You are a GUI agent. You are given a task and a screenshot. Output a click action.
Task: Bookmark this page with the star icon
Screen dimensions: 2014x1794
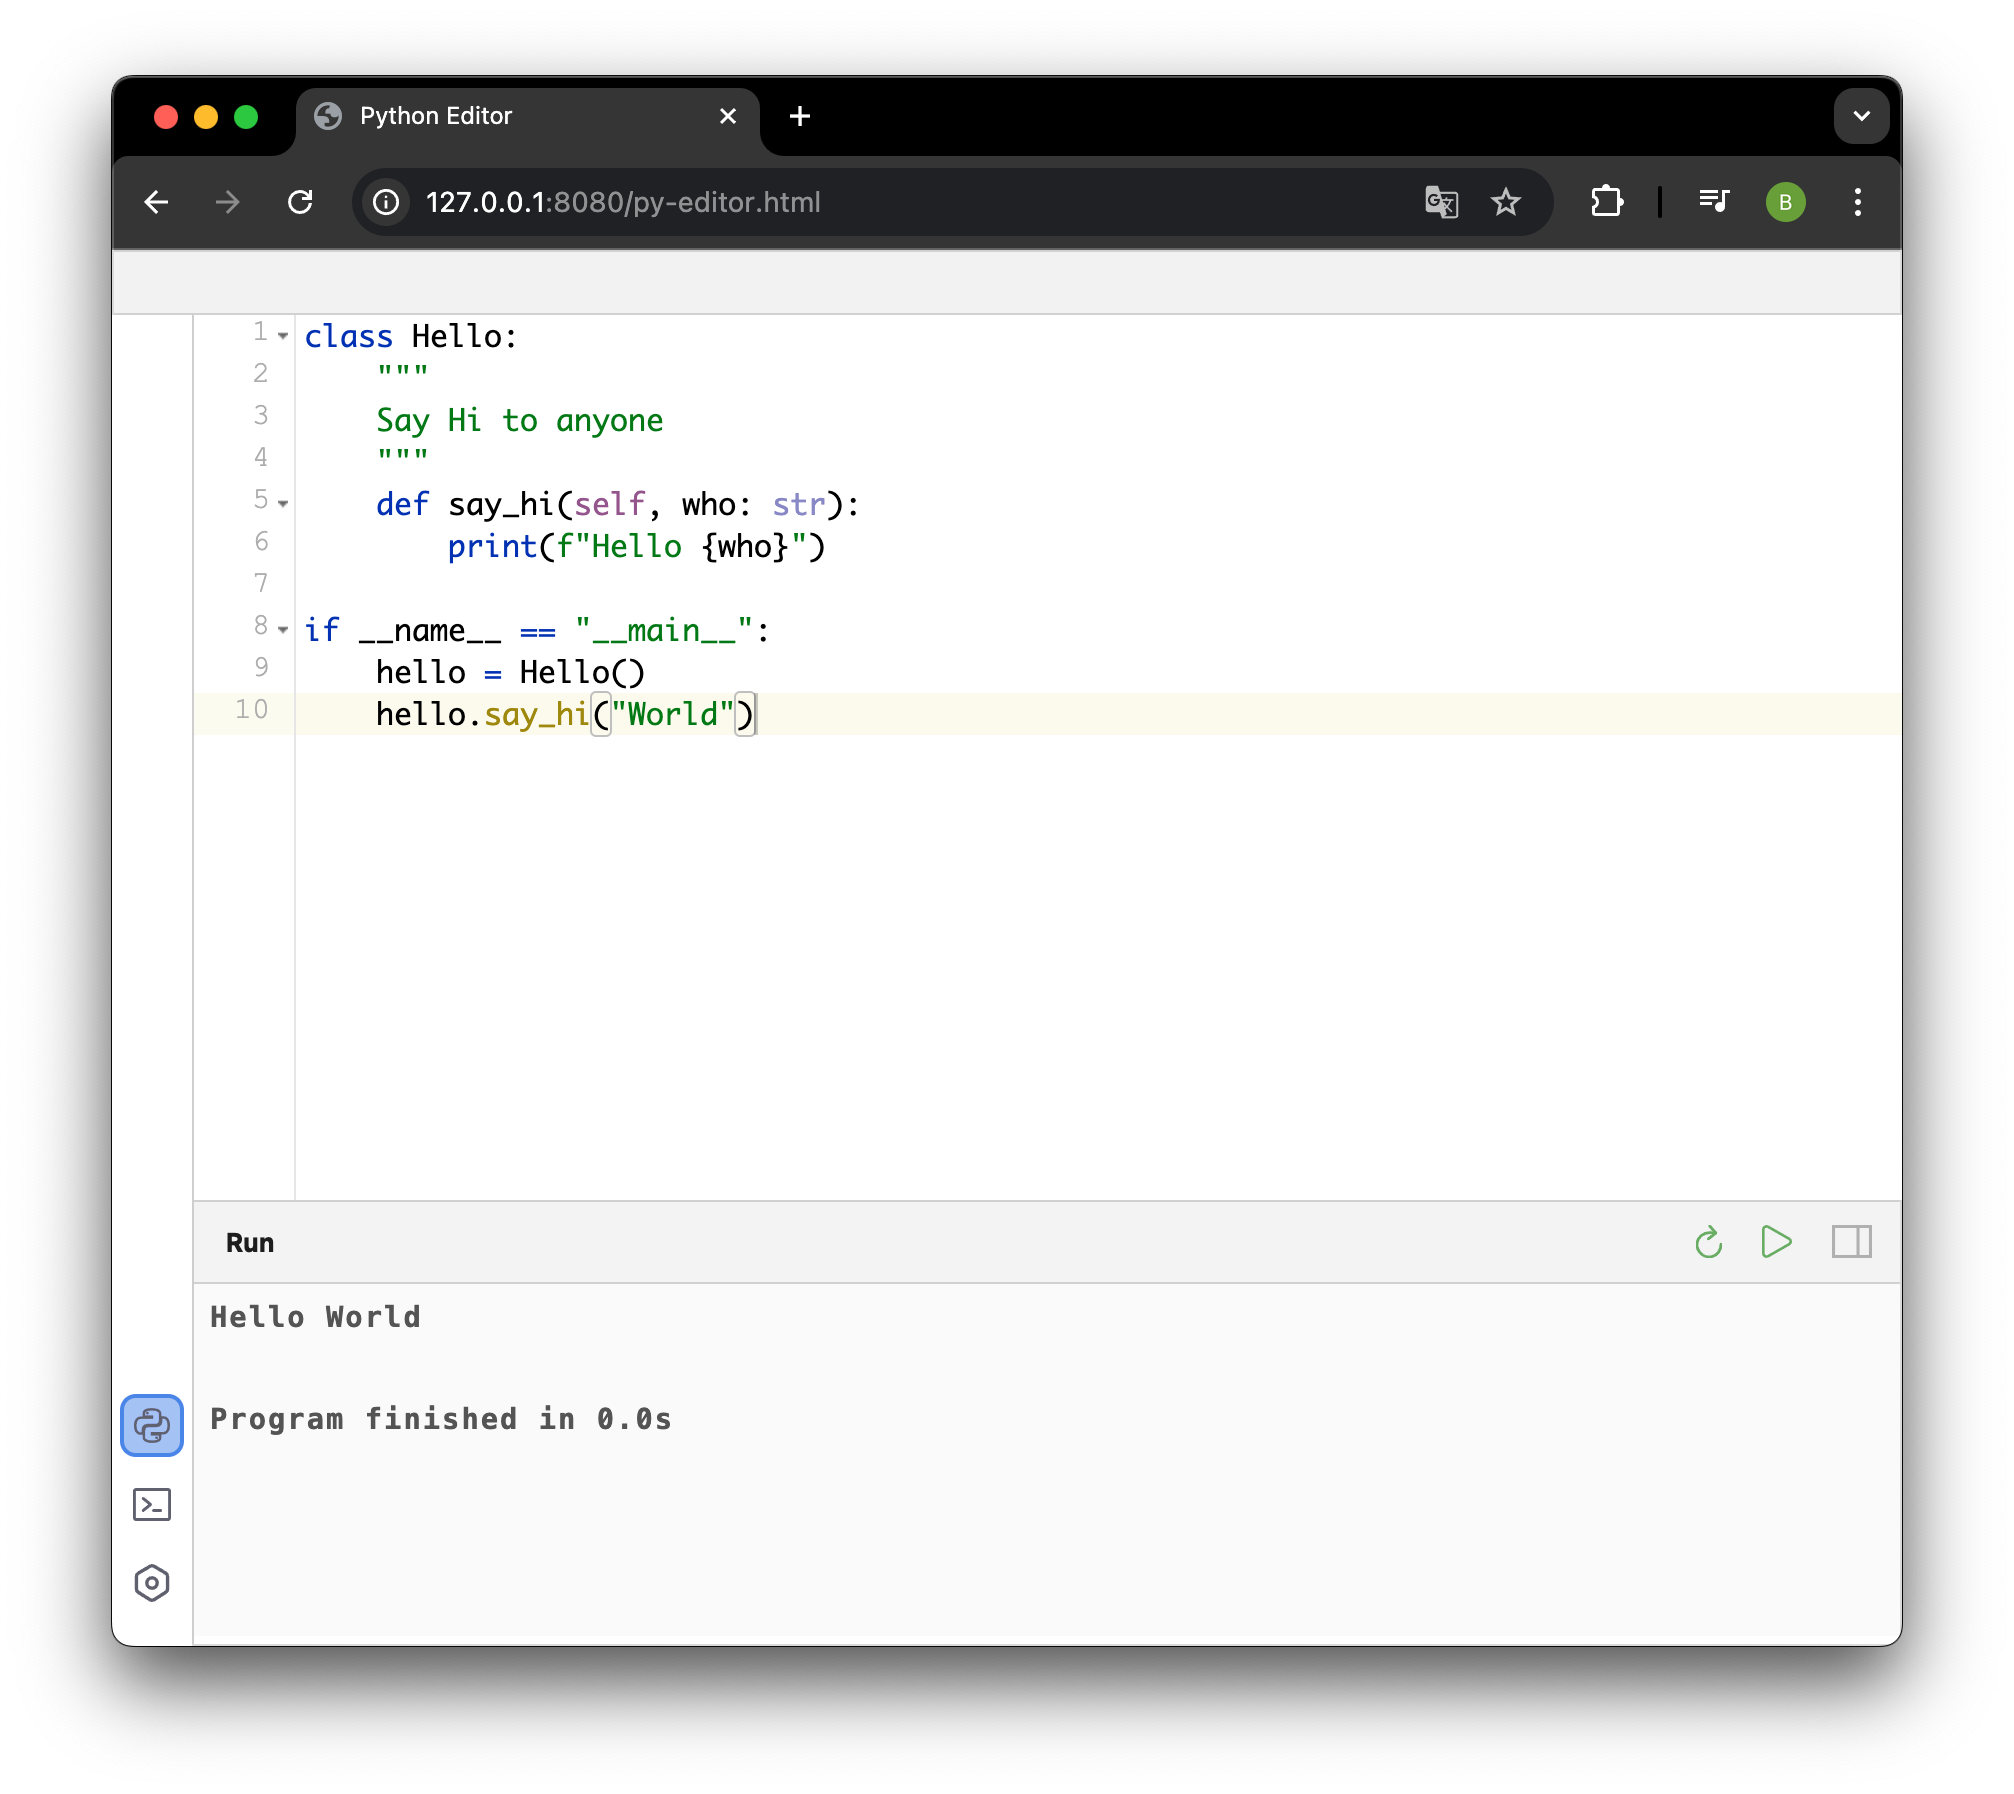1506,202
